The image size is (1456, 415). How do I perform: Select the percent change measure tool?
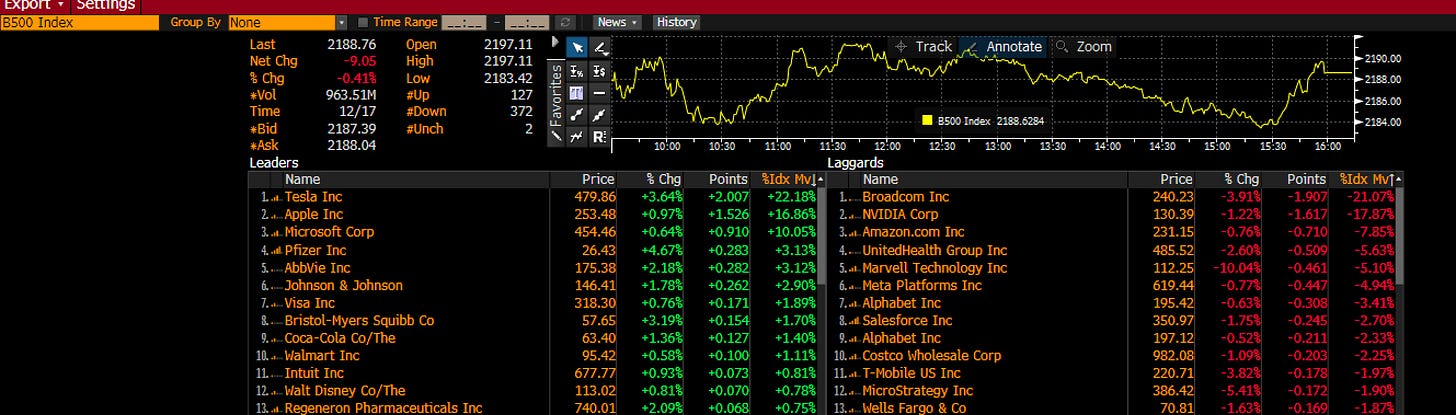point(577,71)
